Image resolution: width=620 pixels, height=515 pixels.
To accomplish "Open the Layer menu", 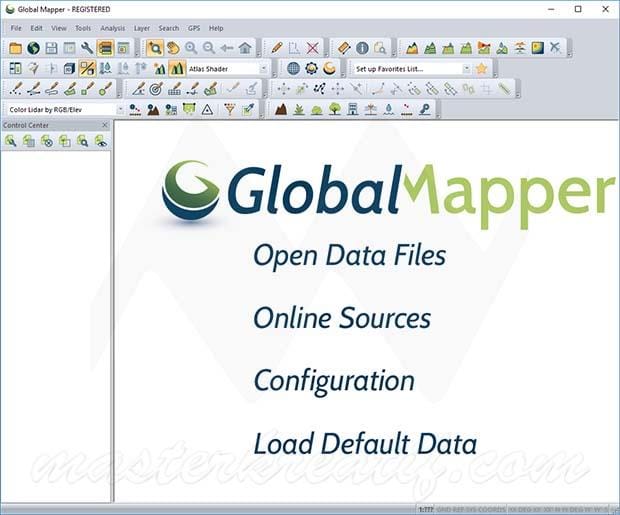I will click(142, 28).
